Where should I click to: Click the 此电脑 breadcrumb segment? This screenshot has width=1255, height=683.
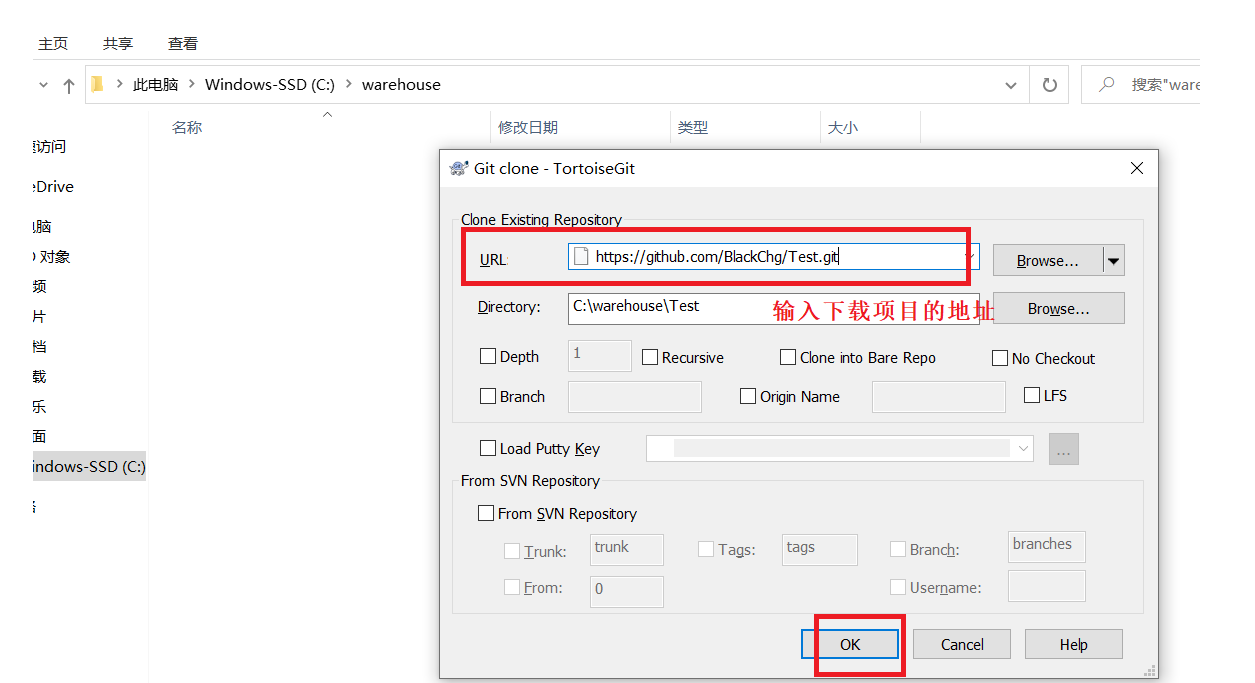click(x=155, y=84)
